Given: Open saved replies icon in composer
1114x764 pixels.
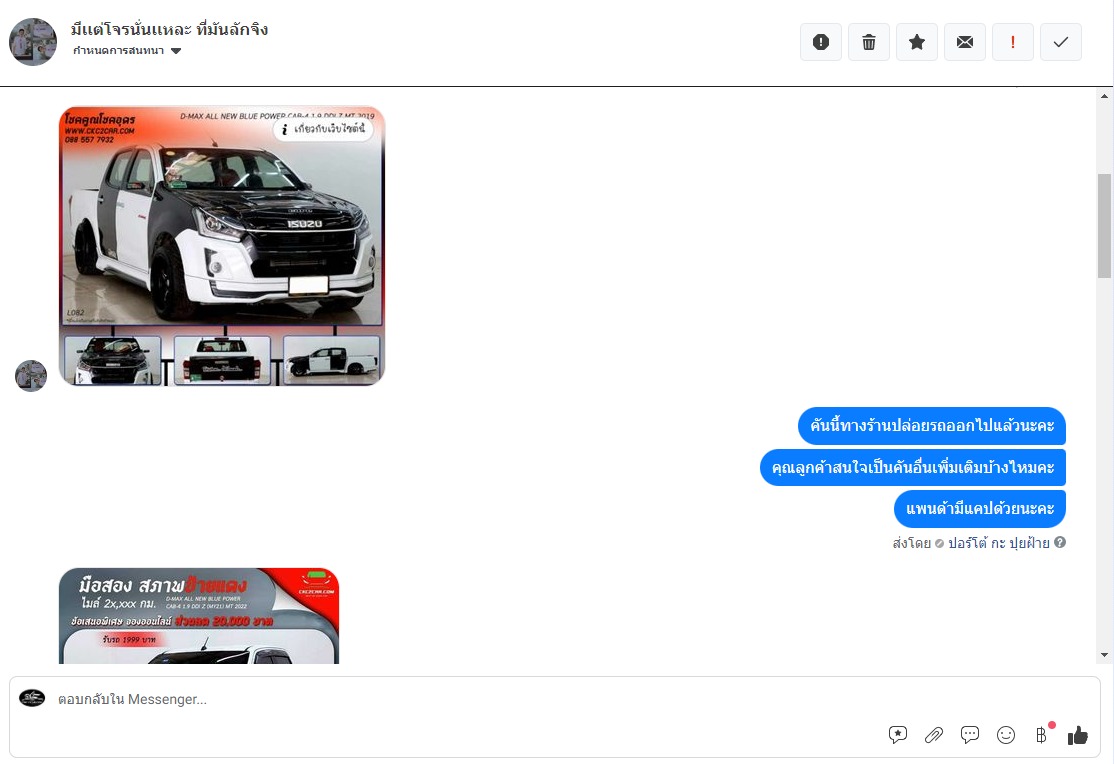Looking at the screenshot, I should tap(898, 735).
